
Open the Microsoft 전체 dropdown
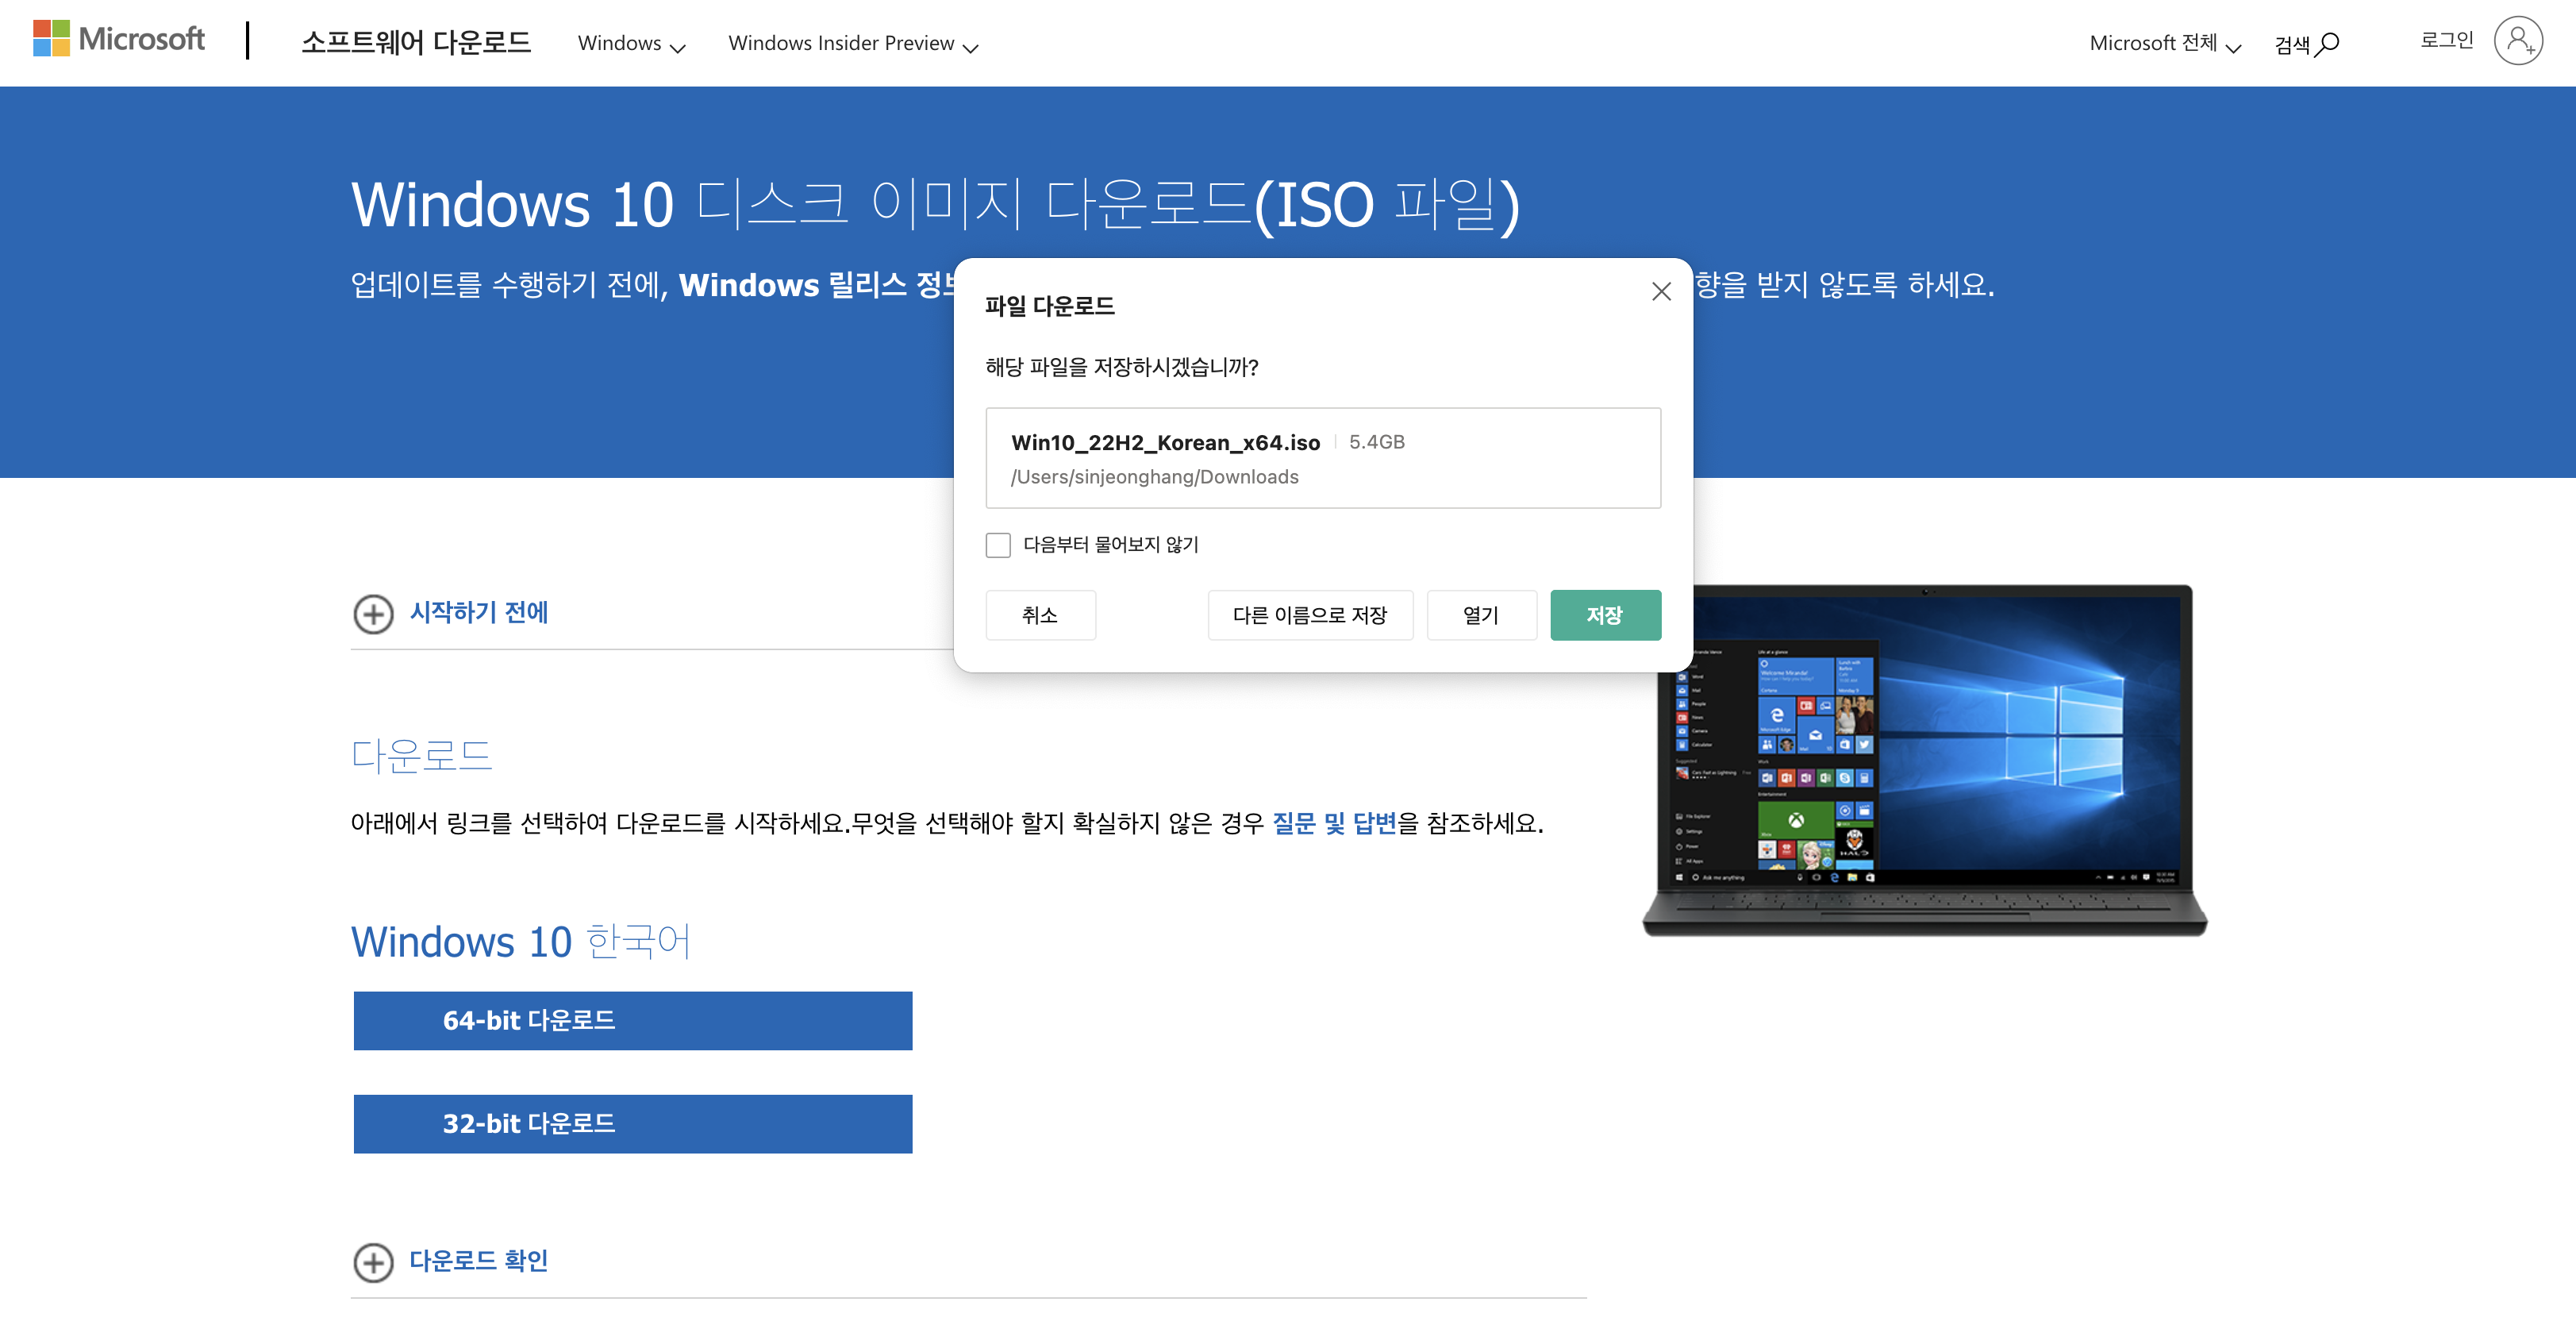pyautogui.click(x=2165, y=43)
